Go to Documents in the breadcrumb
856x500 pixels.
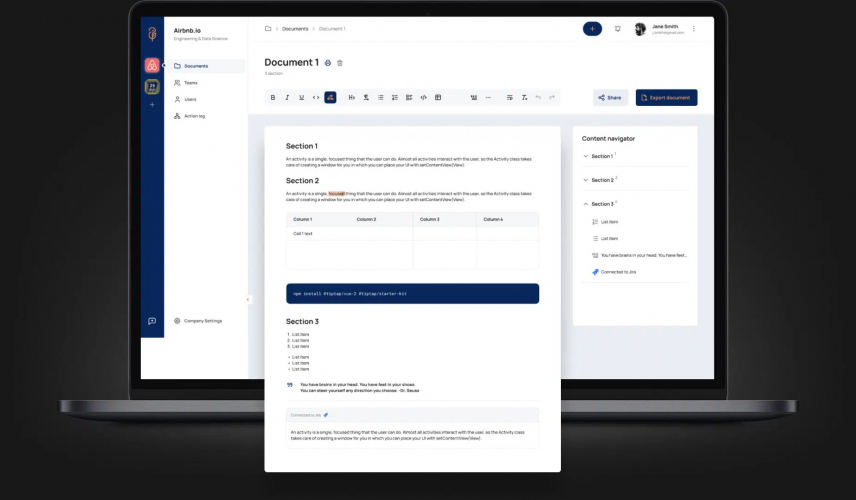pos(295,29)
